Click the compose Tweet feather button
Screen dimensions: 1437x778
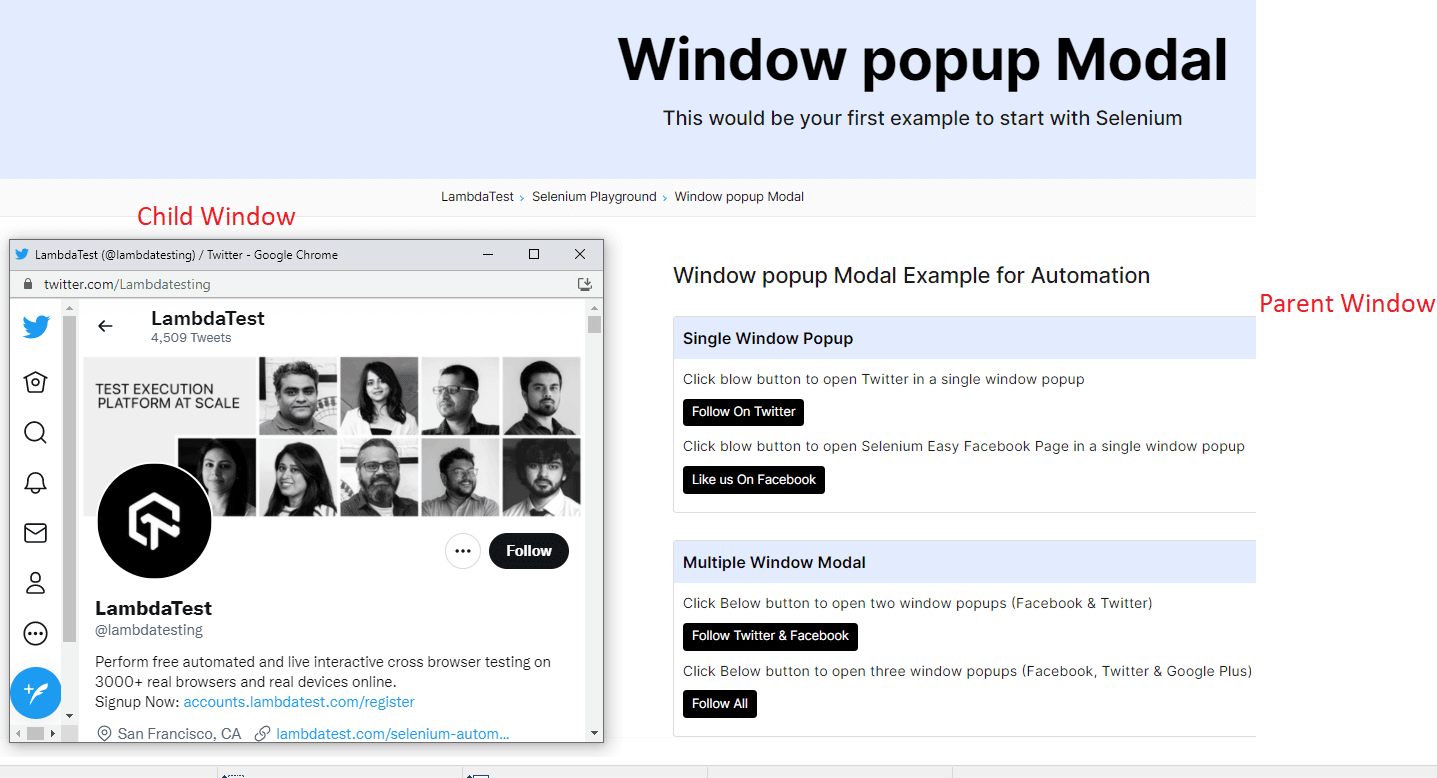point(35,692)
